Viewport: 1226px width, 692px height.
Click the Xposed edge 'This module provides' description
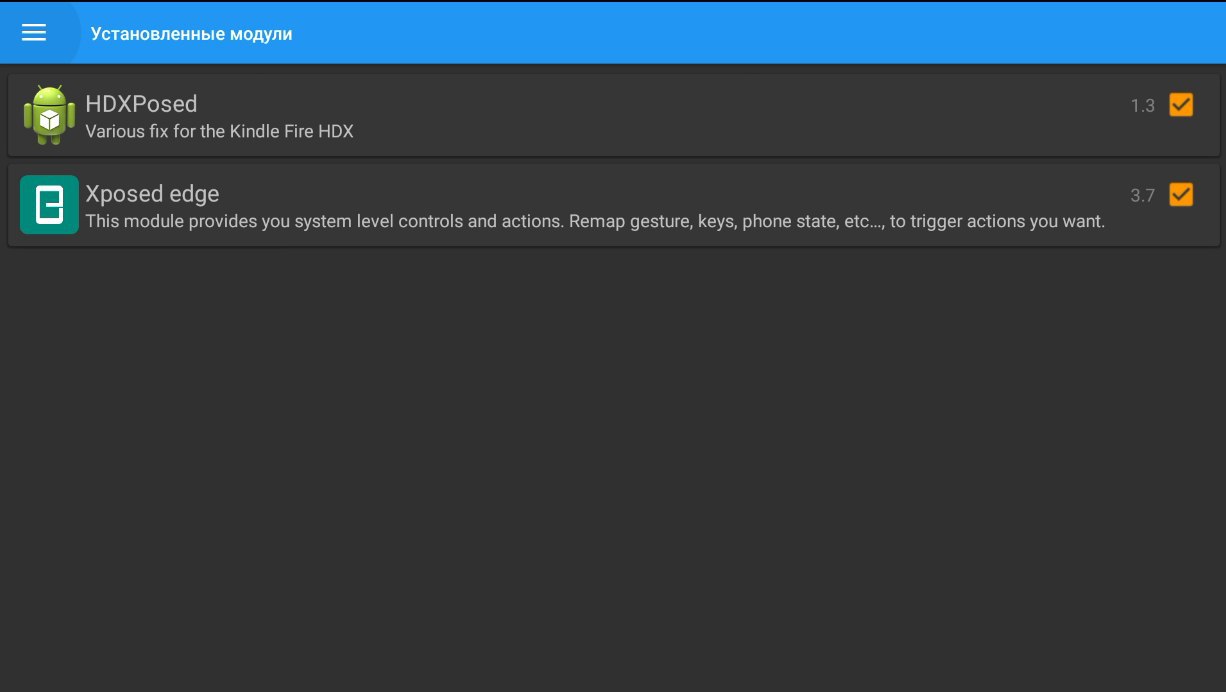[x=595, y=221]
